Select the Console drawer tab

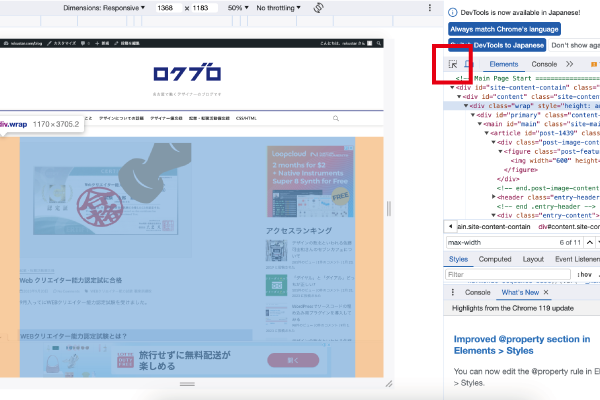[478, 292]
